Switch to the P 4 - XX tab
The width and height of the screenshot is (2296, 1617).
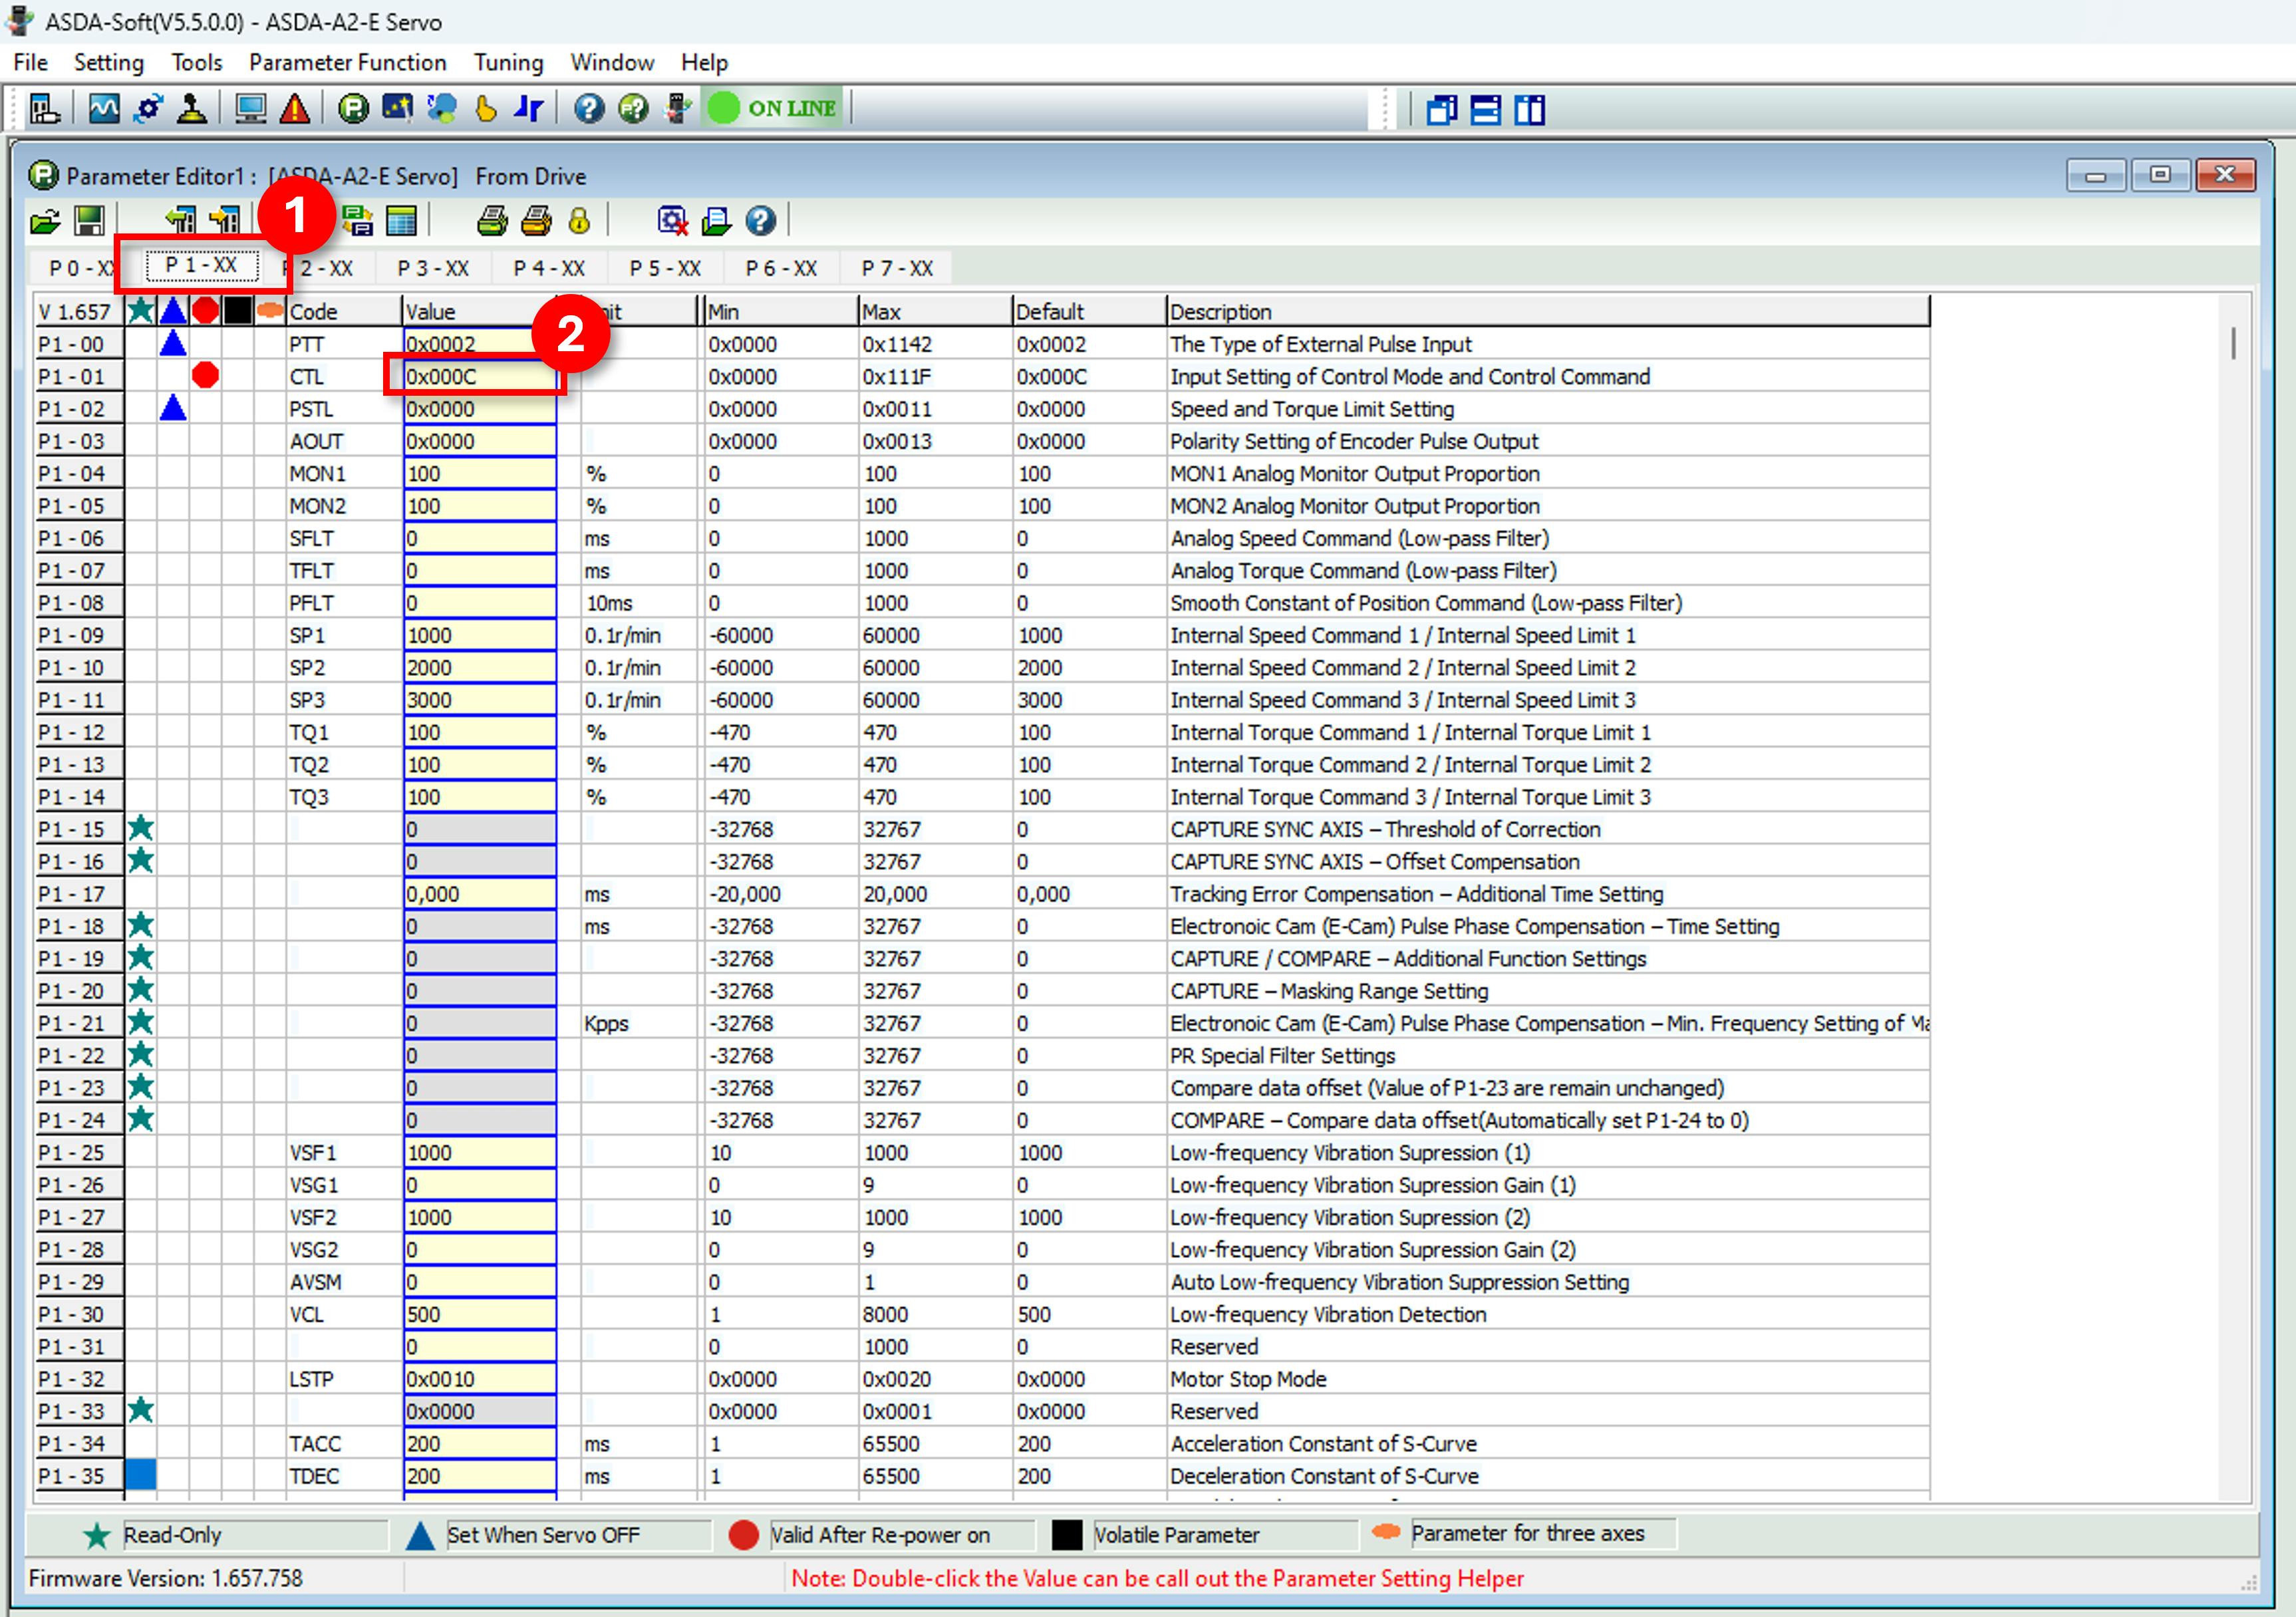[x=549, y=268]
